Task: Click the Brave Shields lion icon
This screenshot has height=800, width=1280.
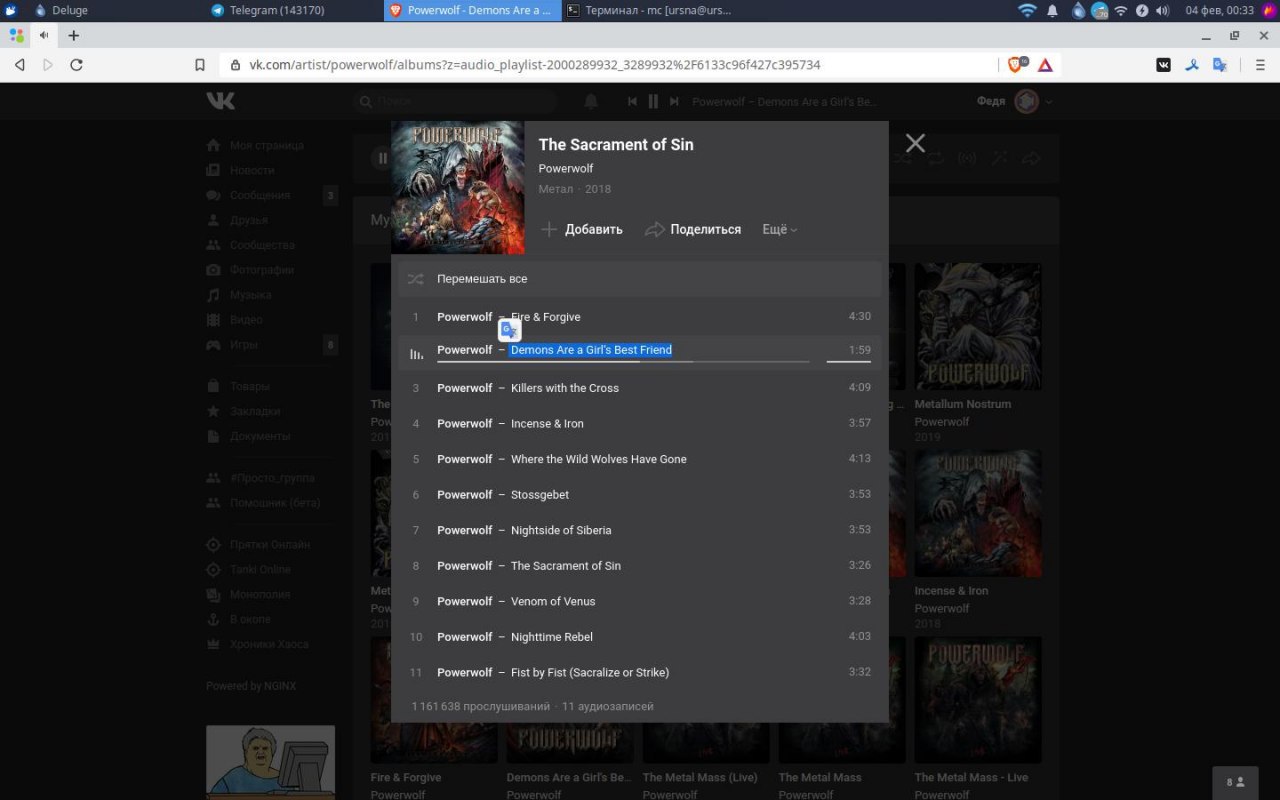Action: pyautogui.click(x=1016, y=64)
